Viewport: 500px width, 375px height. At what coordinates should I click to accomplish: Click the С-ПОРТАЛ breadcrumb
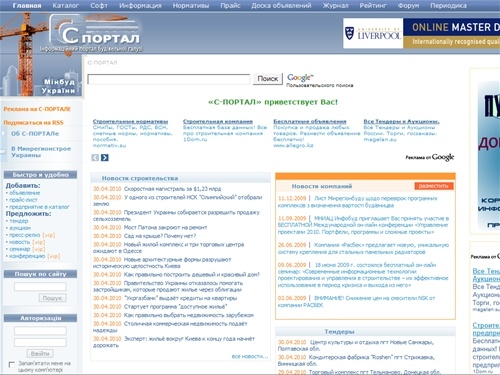click(x=102, y=62)
